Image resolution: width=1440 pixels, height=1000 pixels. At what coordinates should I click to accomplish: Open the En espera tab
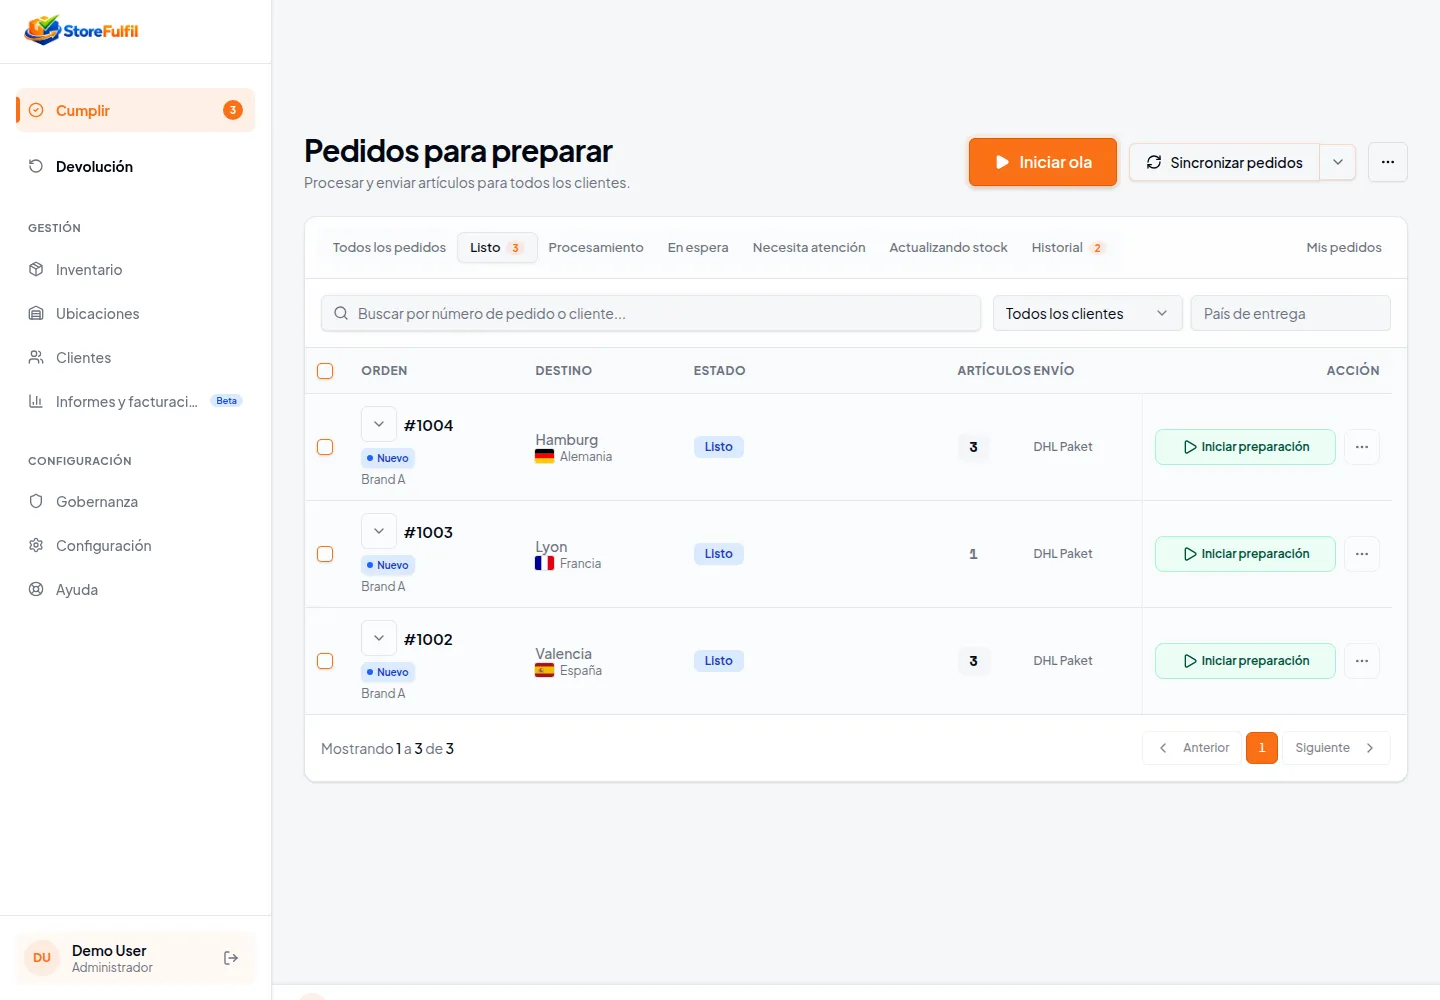698,247
